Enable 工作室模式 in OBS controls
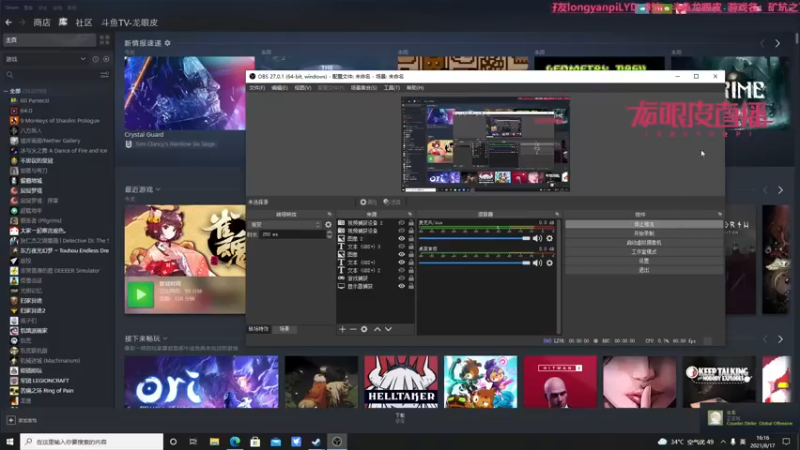The image size is (800, 450). [644, 252]
